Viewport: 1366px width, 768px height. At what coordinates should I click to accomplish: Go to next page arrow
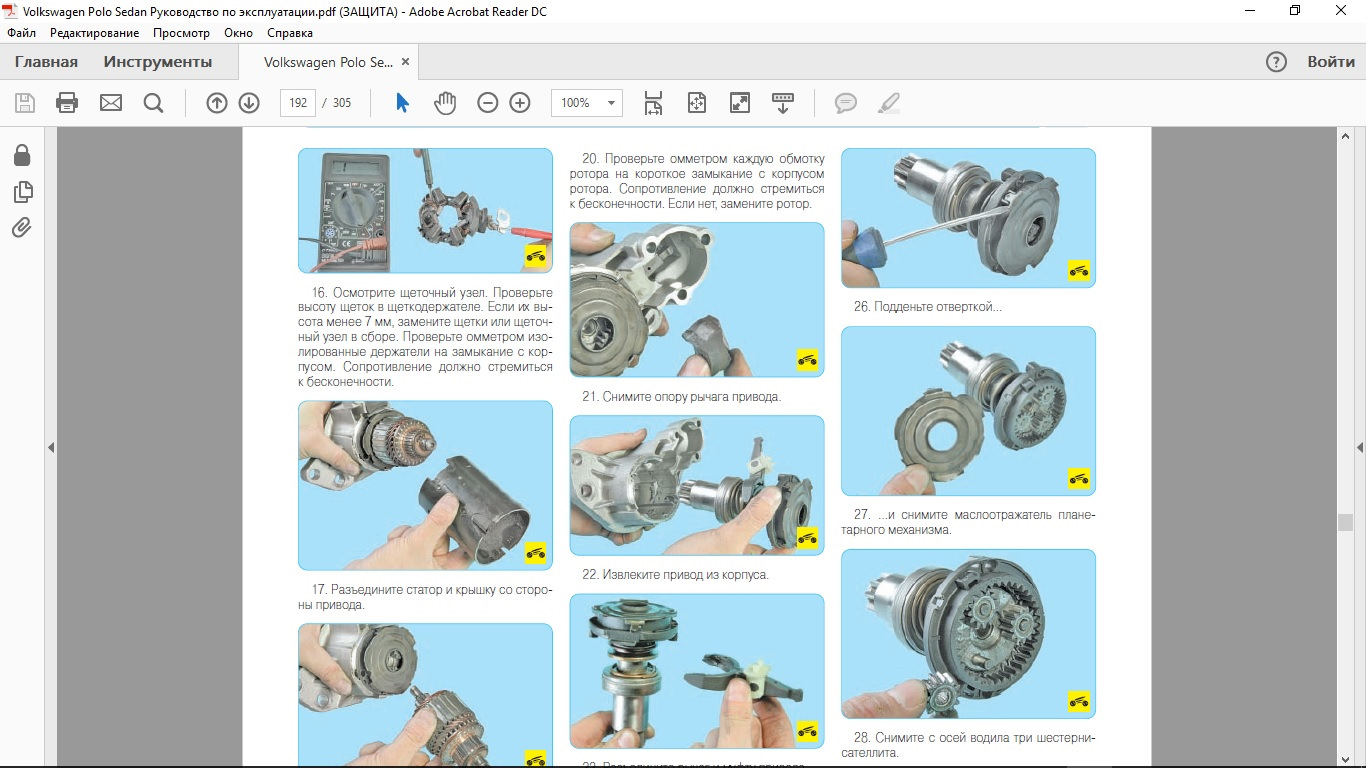[249, 103]
